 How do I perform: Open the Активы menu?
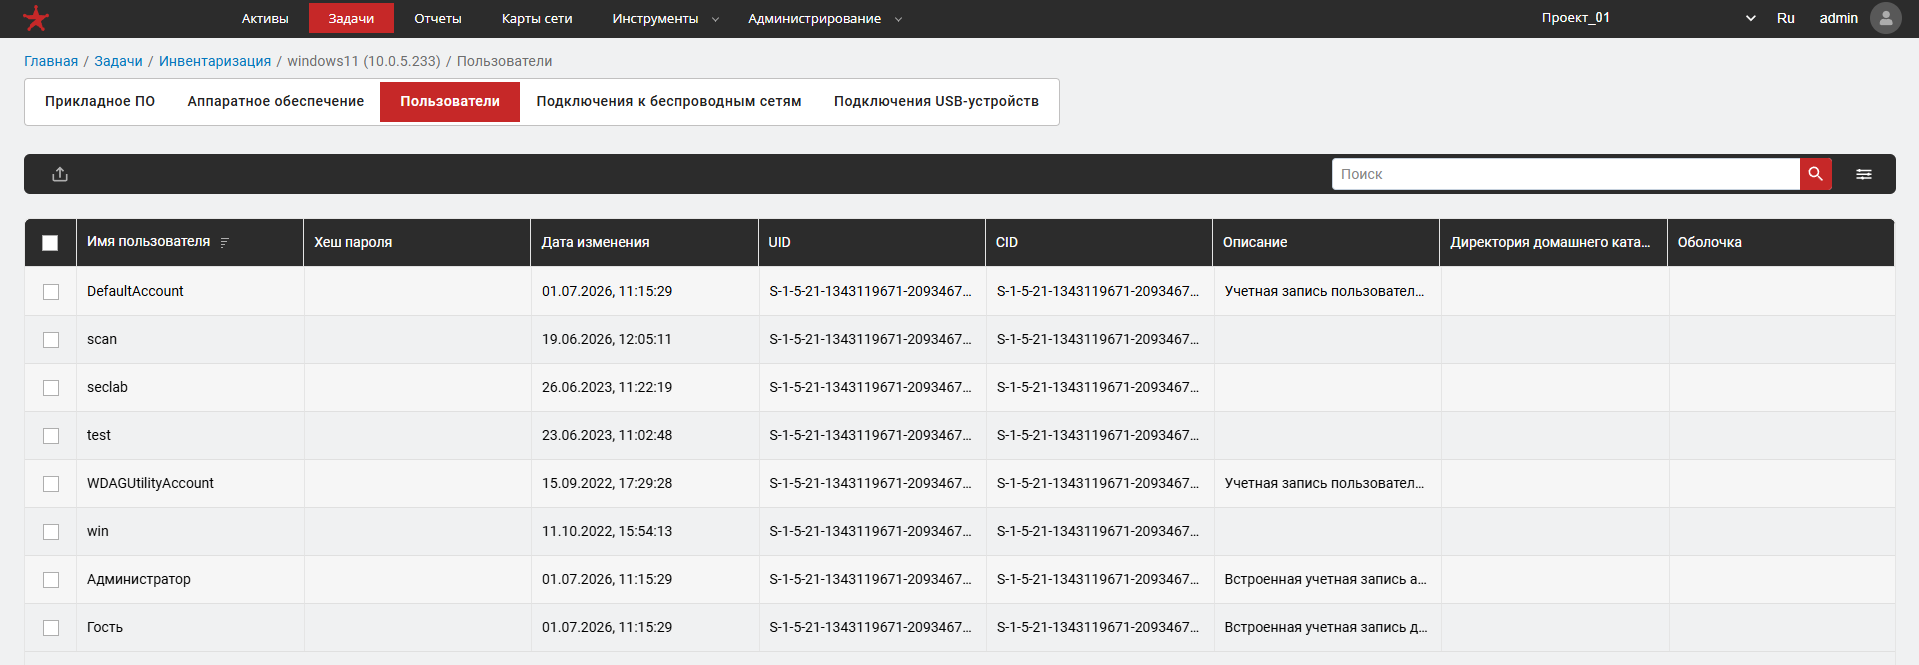[x=265, y=18]
